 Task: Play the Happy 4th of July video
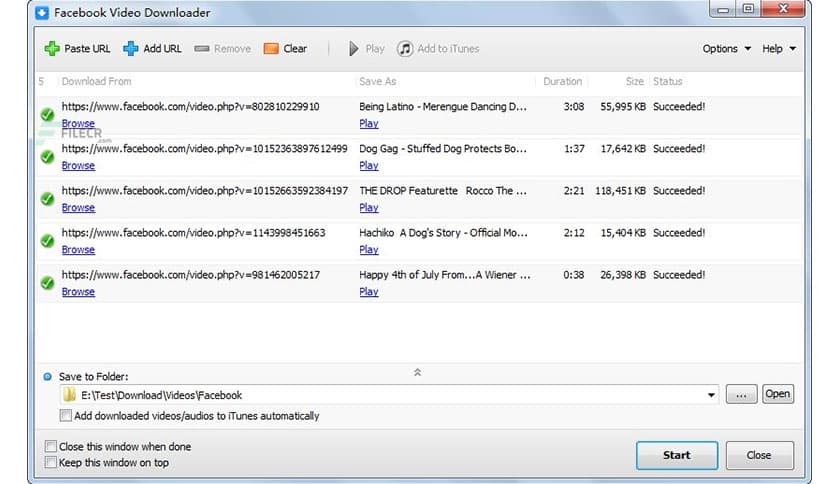point(368,292)
